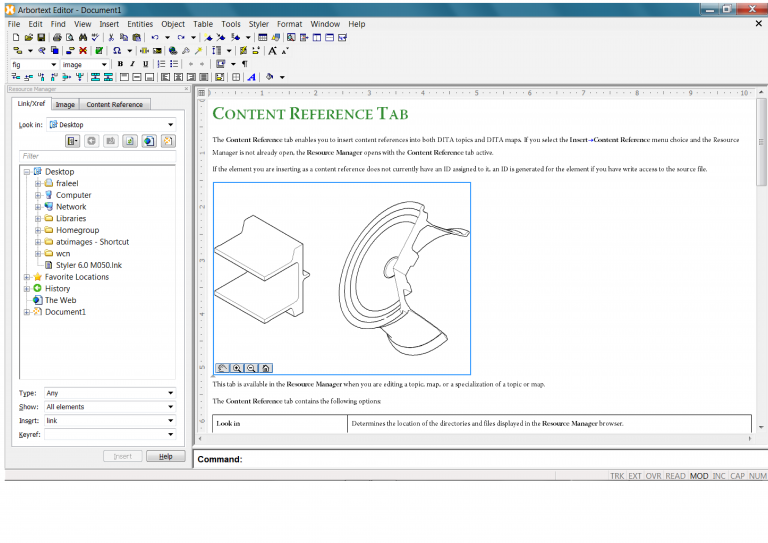Screen dimensions: 768x543
Task: Click into the Filter input field
Action: tap(97, 156)
